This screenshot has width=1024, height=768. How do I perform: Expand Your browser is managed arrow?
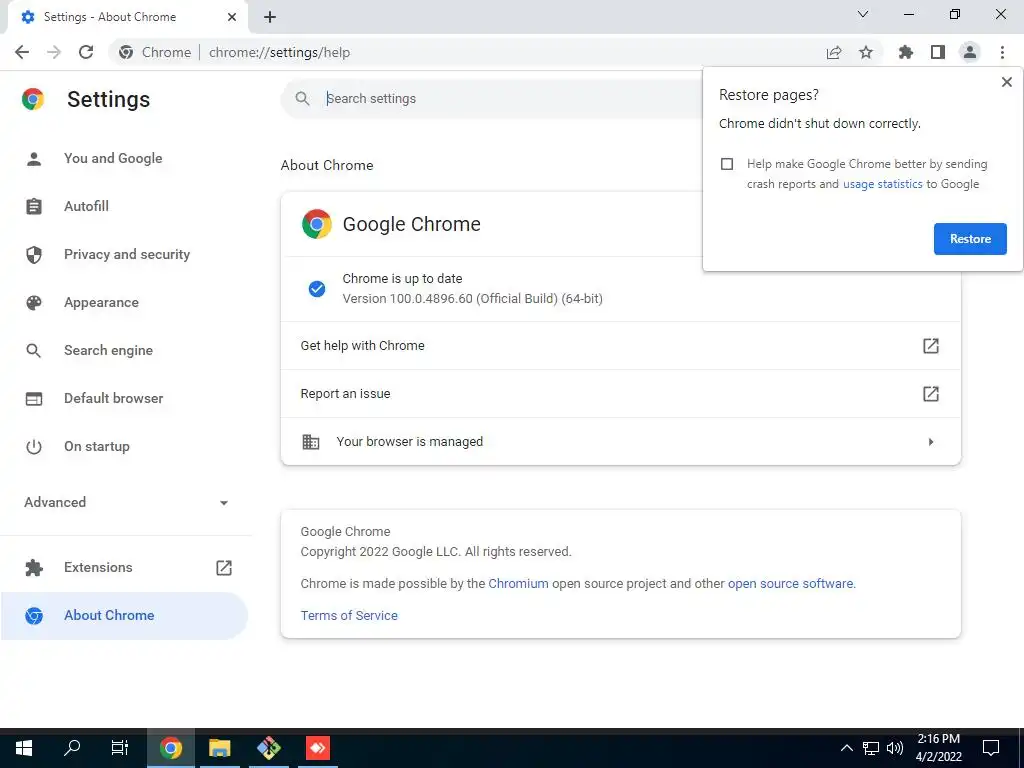coord(931,442)
